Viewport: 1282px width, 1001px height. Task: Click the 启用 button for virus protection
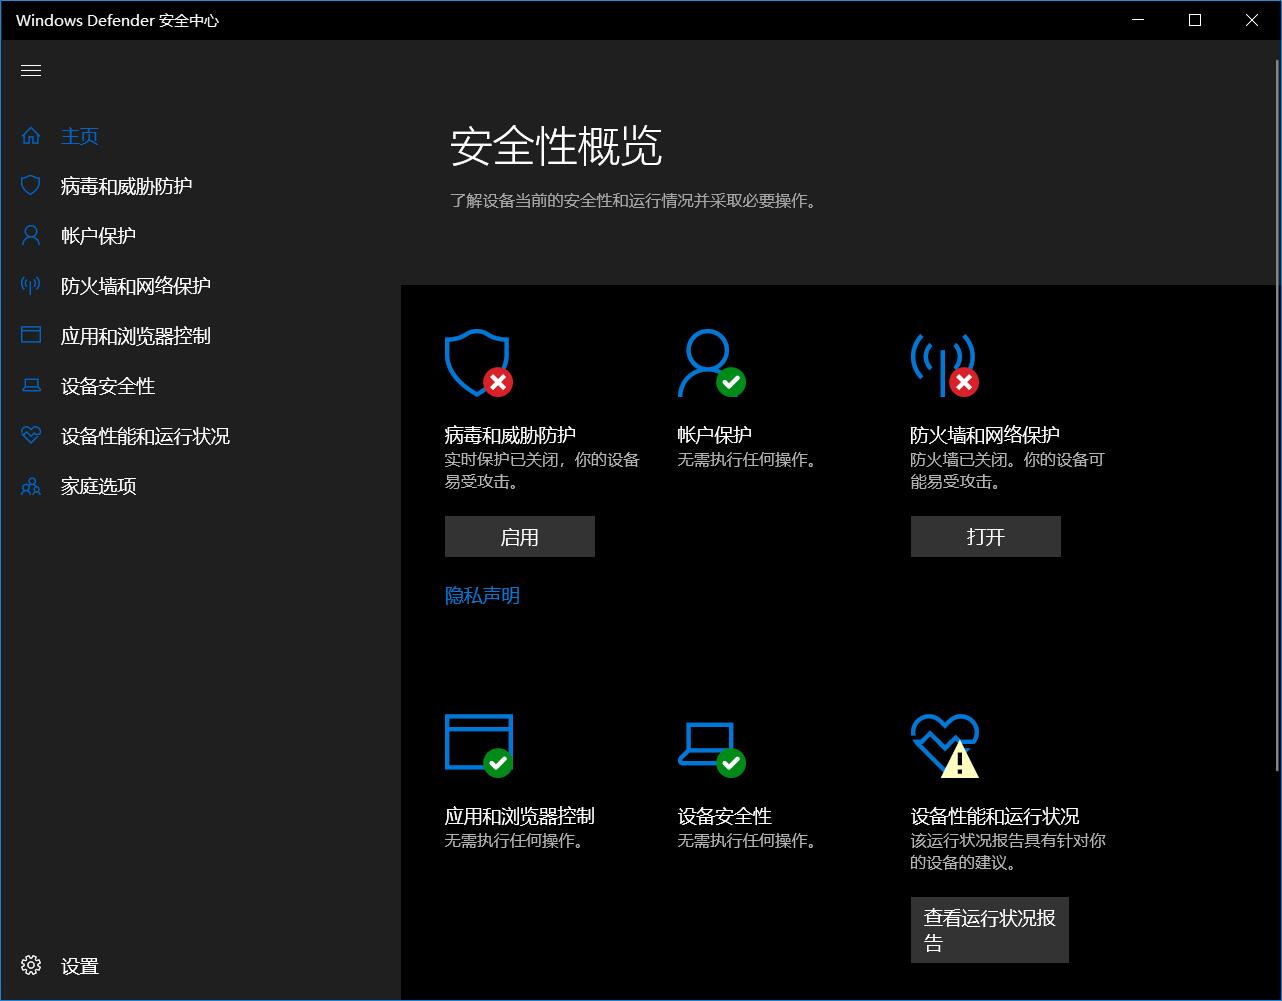(x=520, y=537)
